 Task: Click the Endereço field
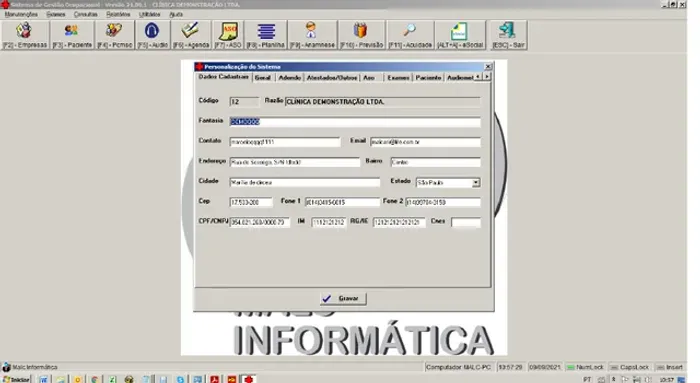click(x=295, y=162)
